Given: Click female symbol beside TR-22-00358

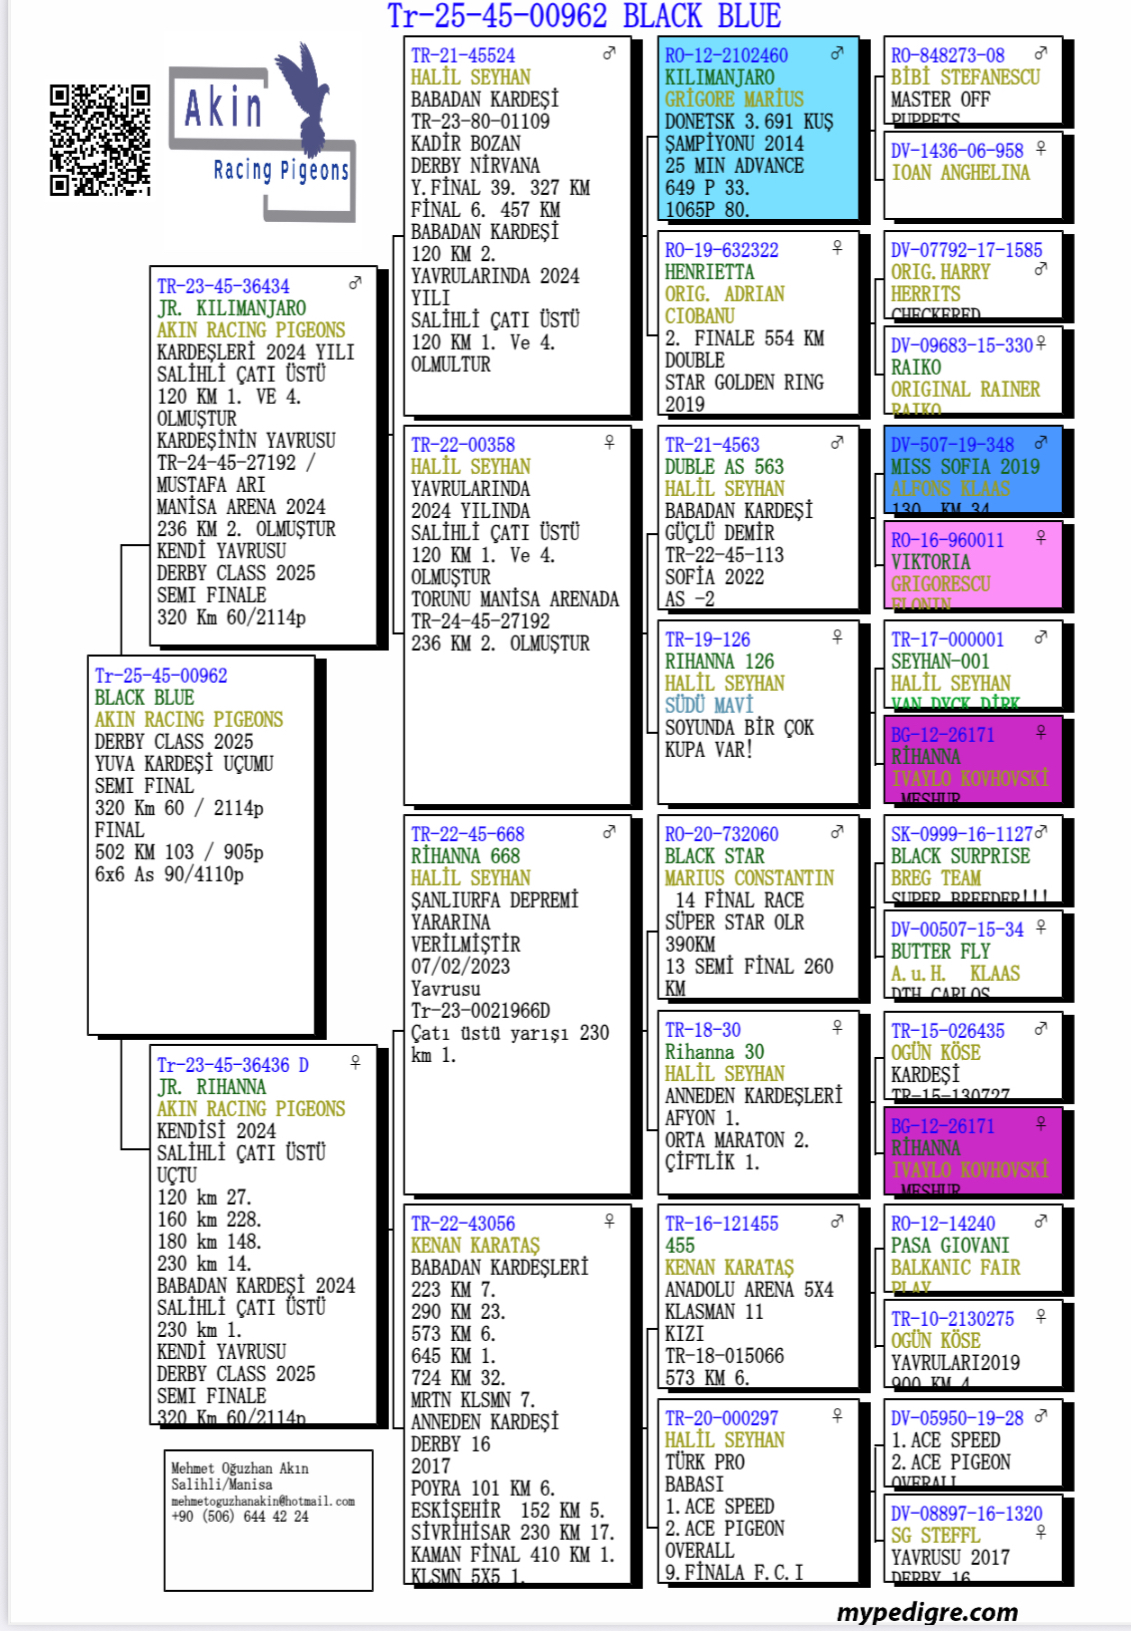Looking at the screenshot, I should point(609,442).
